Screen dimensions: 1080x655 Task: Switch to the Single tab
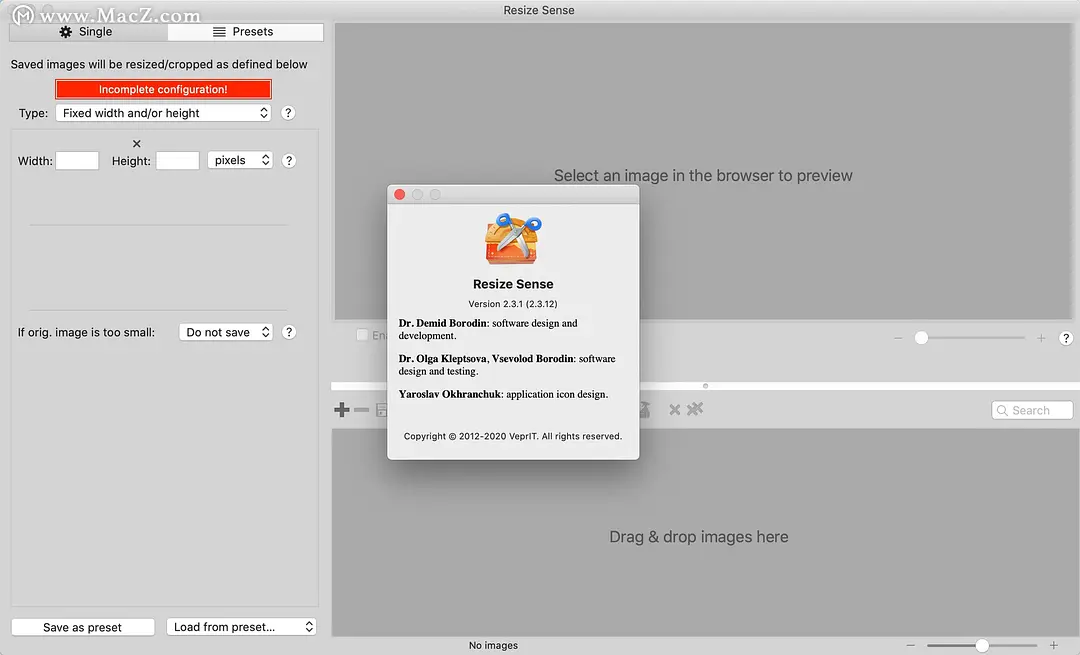tap(88, 32)
